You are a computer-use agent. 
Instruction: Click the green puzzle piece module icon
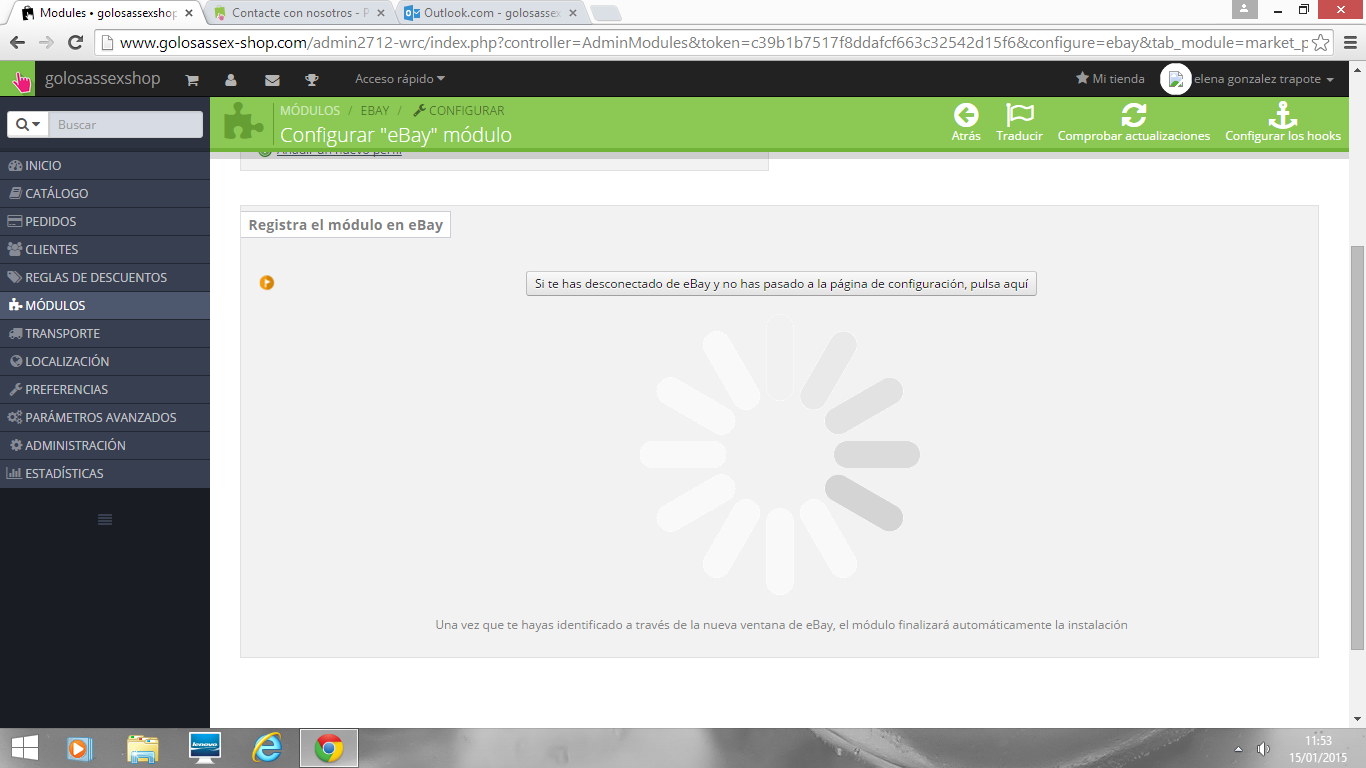243,122
